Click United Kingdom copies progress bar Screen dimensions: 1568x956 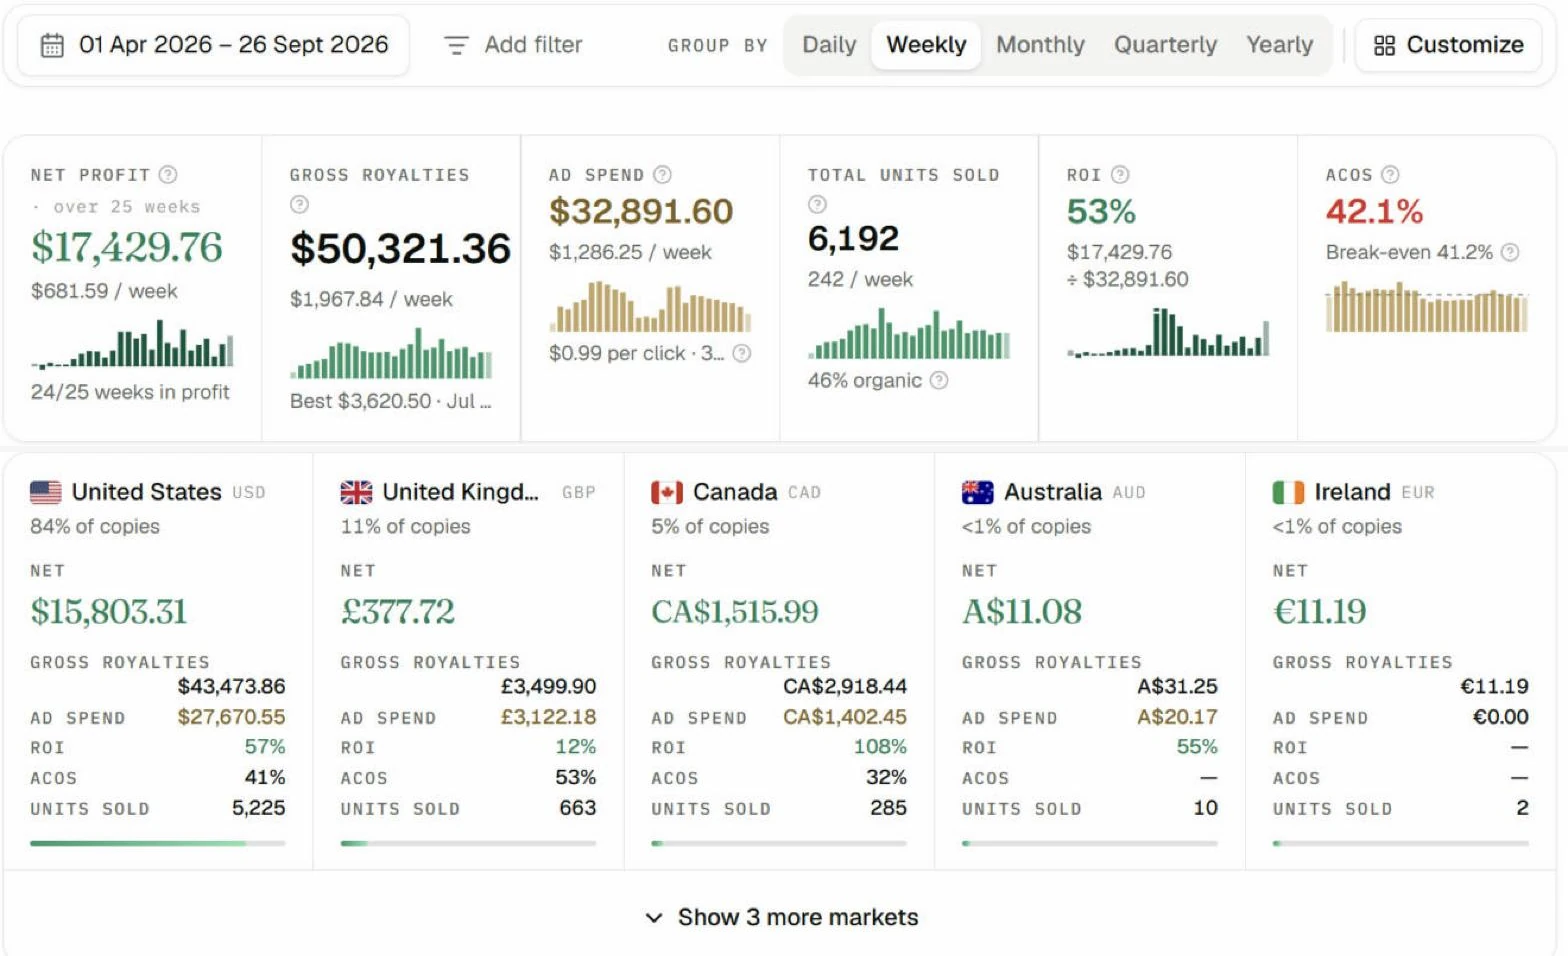point(468,843)
